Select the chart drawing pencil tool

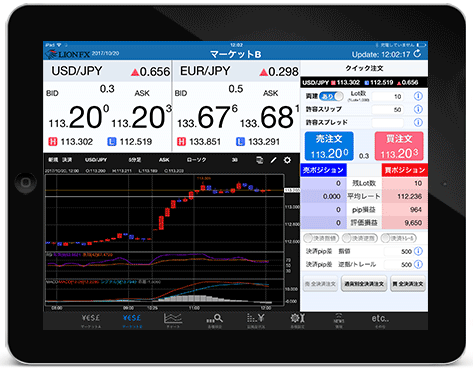click(273, 160)
